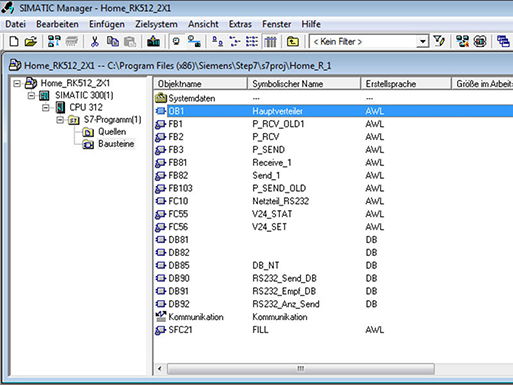
Task: Click the Paste toolbar icon
Action: tap(130, 42)
